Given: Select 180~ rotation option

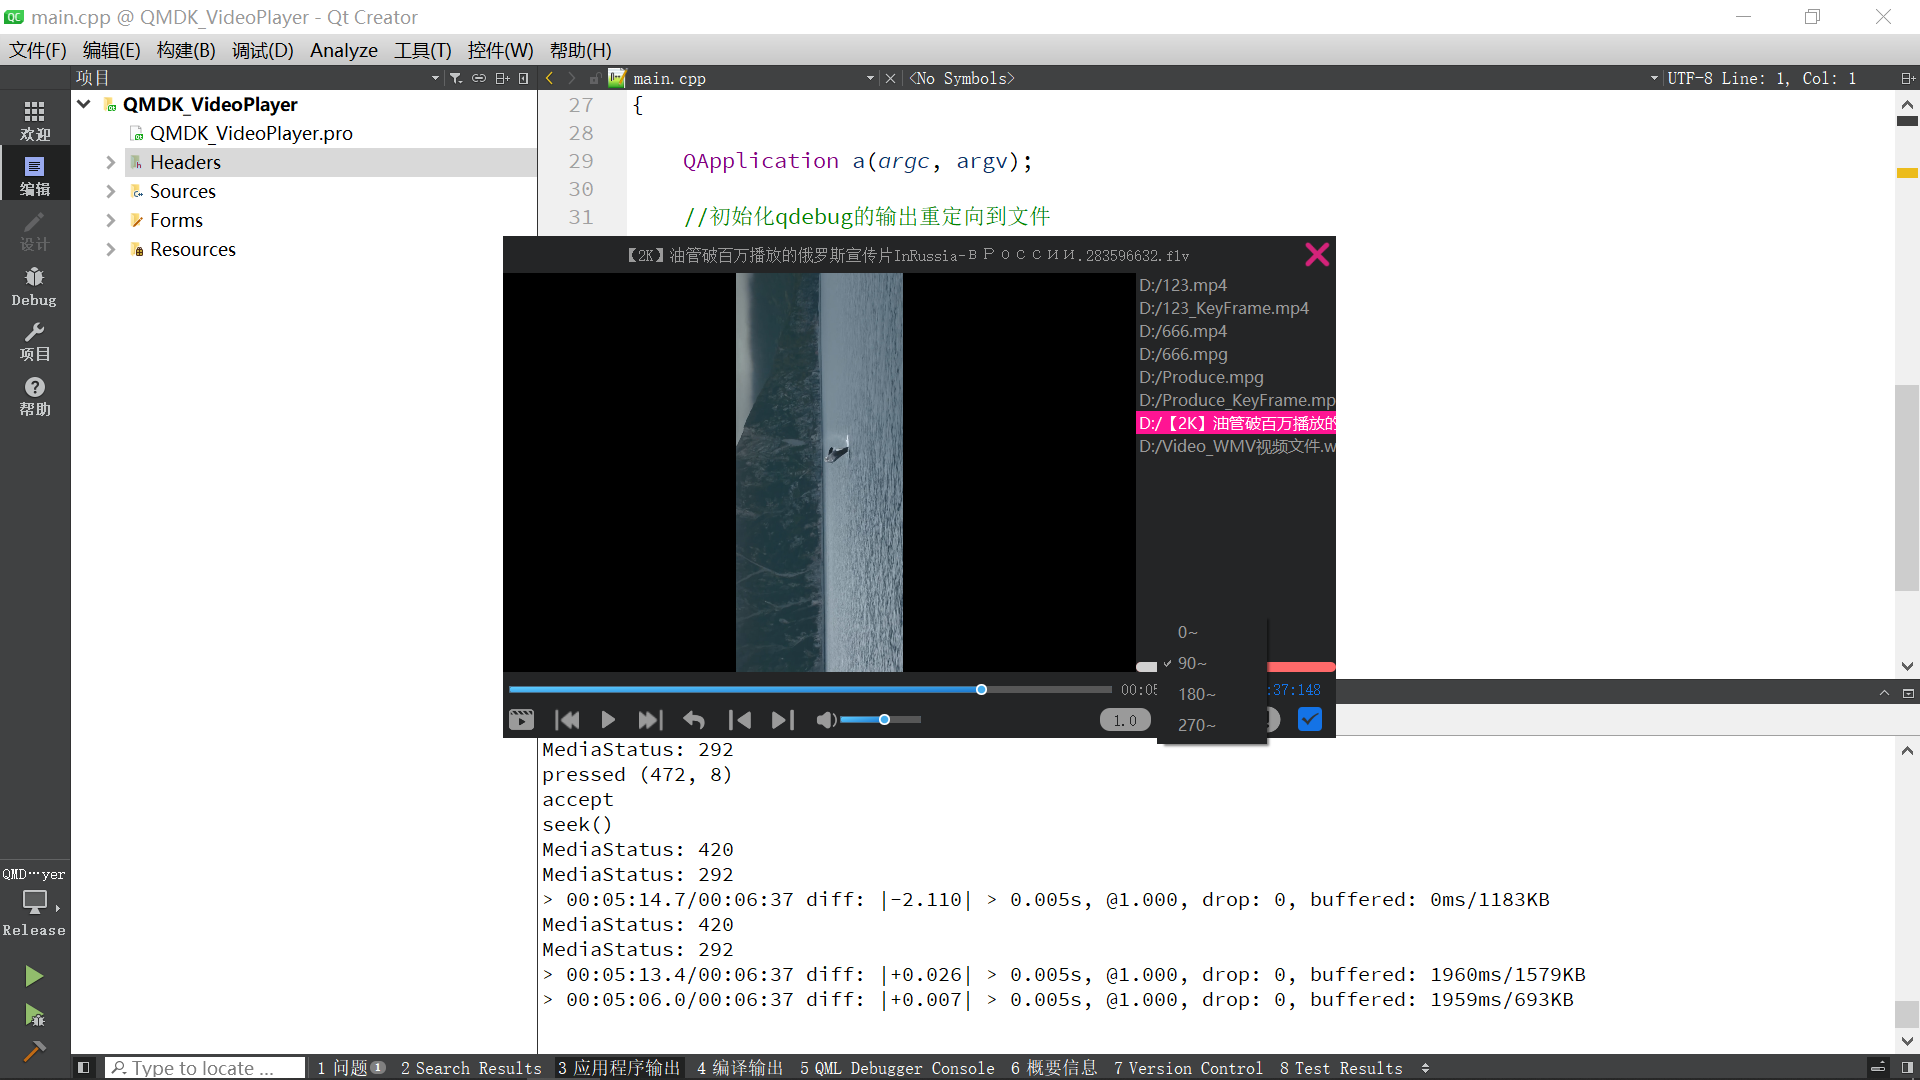Looking at the screenshot, I should coord(1196,694).
